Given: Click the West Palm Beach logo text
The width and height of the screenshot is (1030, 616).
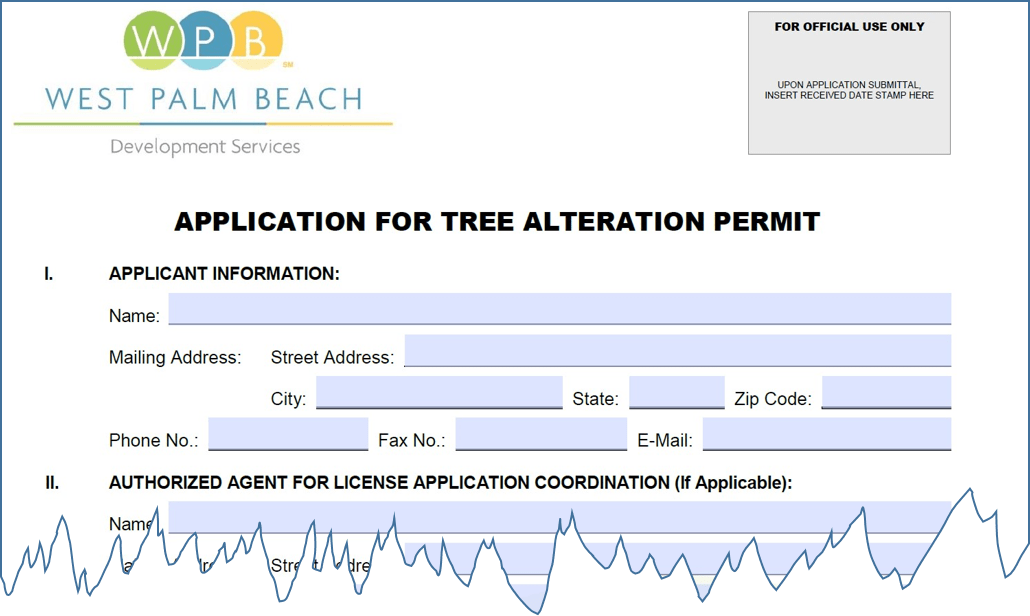Looking at the screenshot, I should 203,99.
